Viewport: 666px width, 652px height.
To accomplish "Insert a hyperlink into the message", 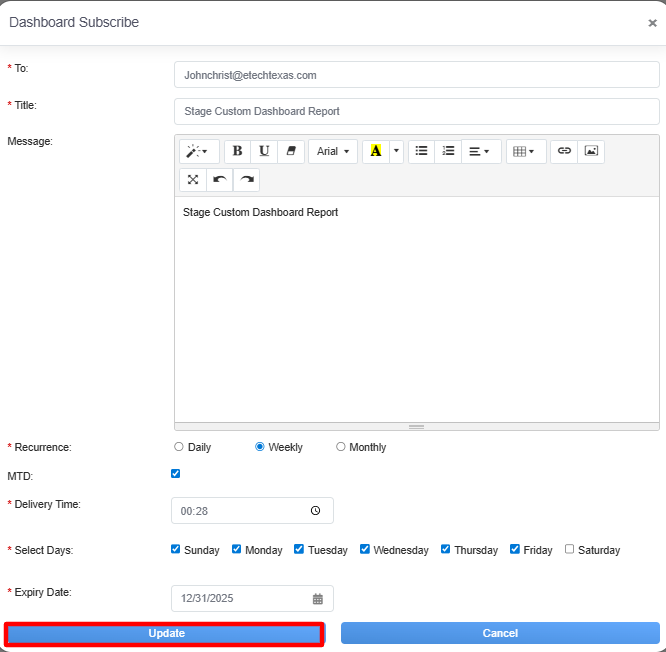I will pos(564,151).
